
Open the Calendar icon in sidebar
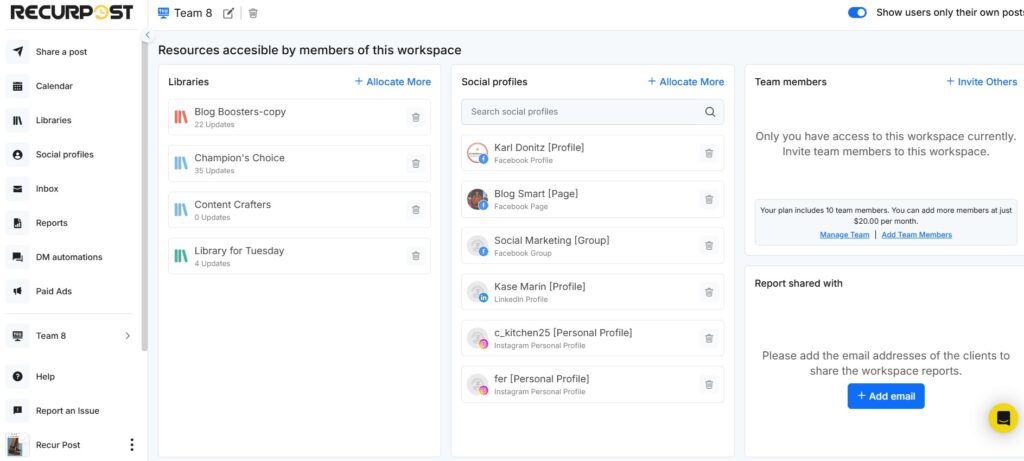coord(18,86)
